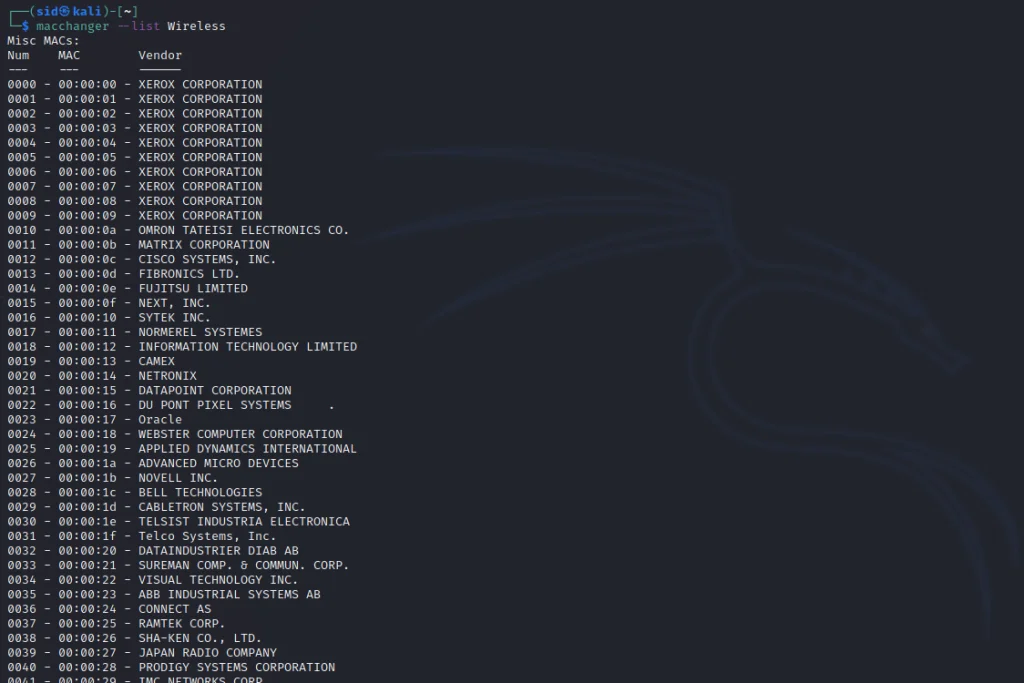The image size is (1024, 683).
Task: Click the DATAPOINT CORPORATION entry
Action: coord(215,390)
